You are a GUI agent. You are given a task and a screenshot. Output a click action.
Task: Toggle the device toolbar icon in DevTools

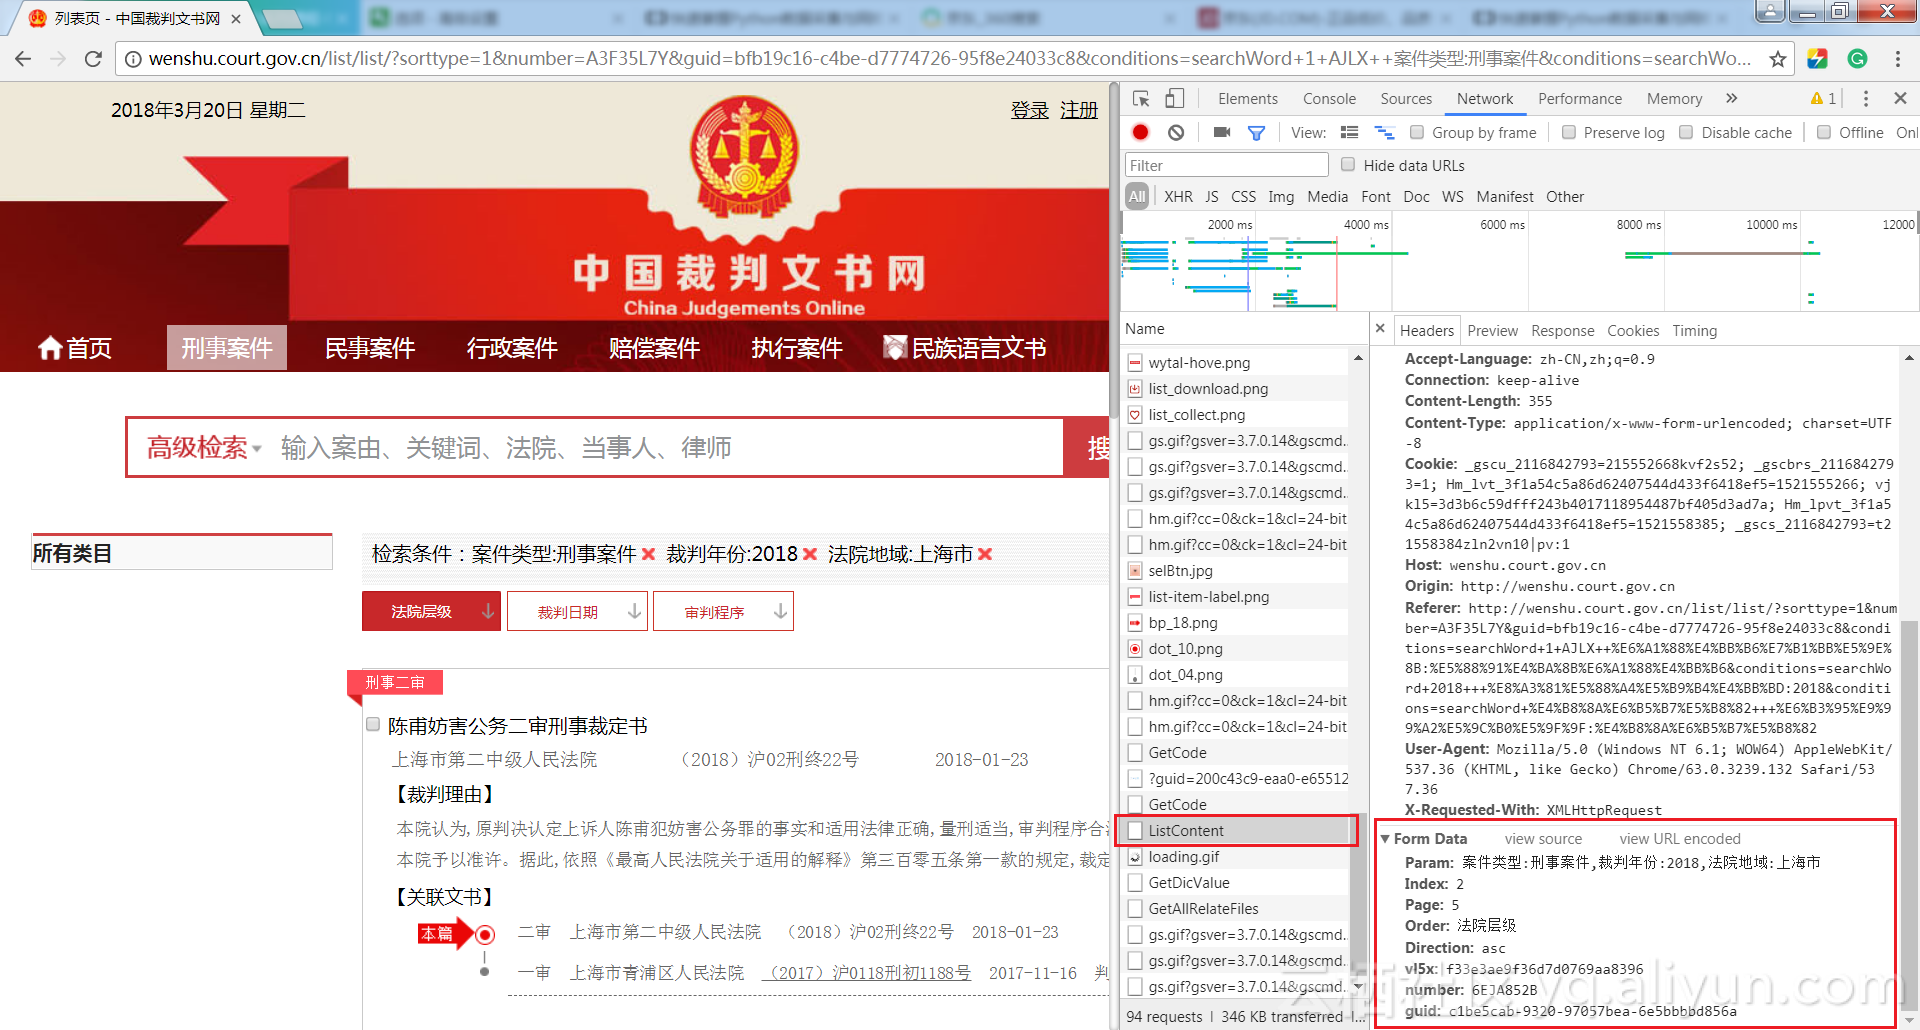1174,98
